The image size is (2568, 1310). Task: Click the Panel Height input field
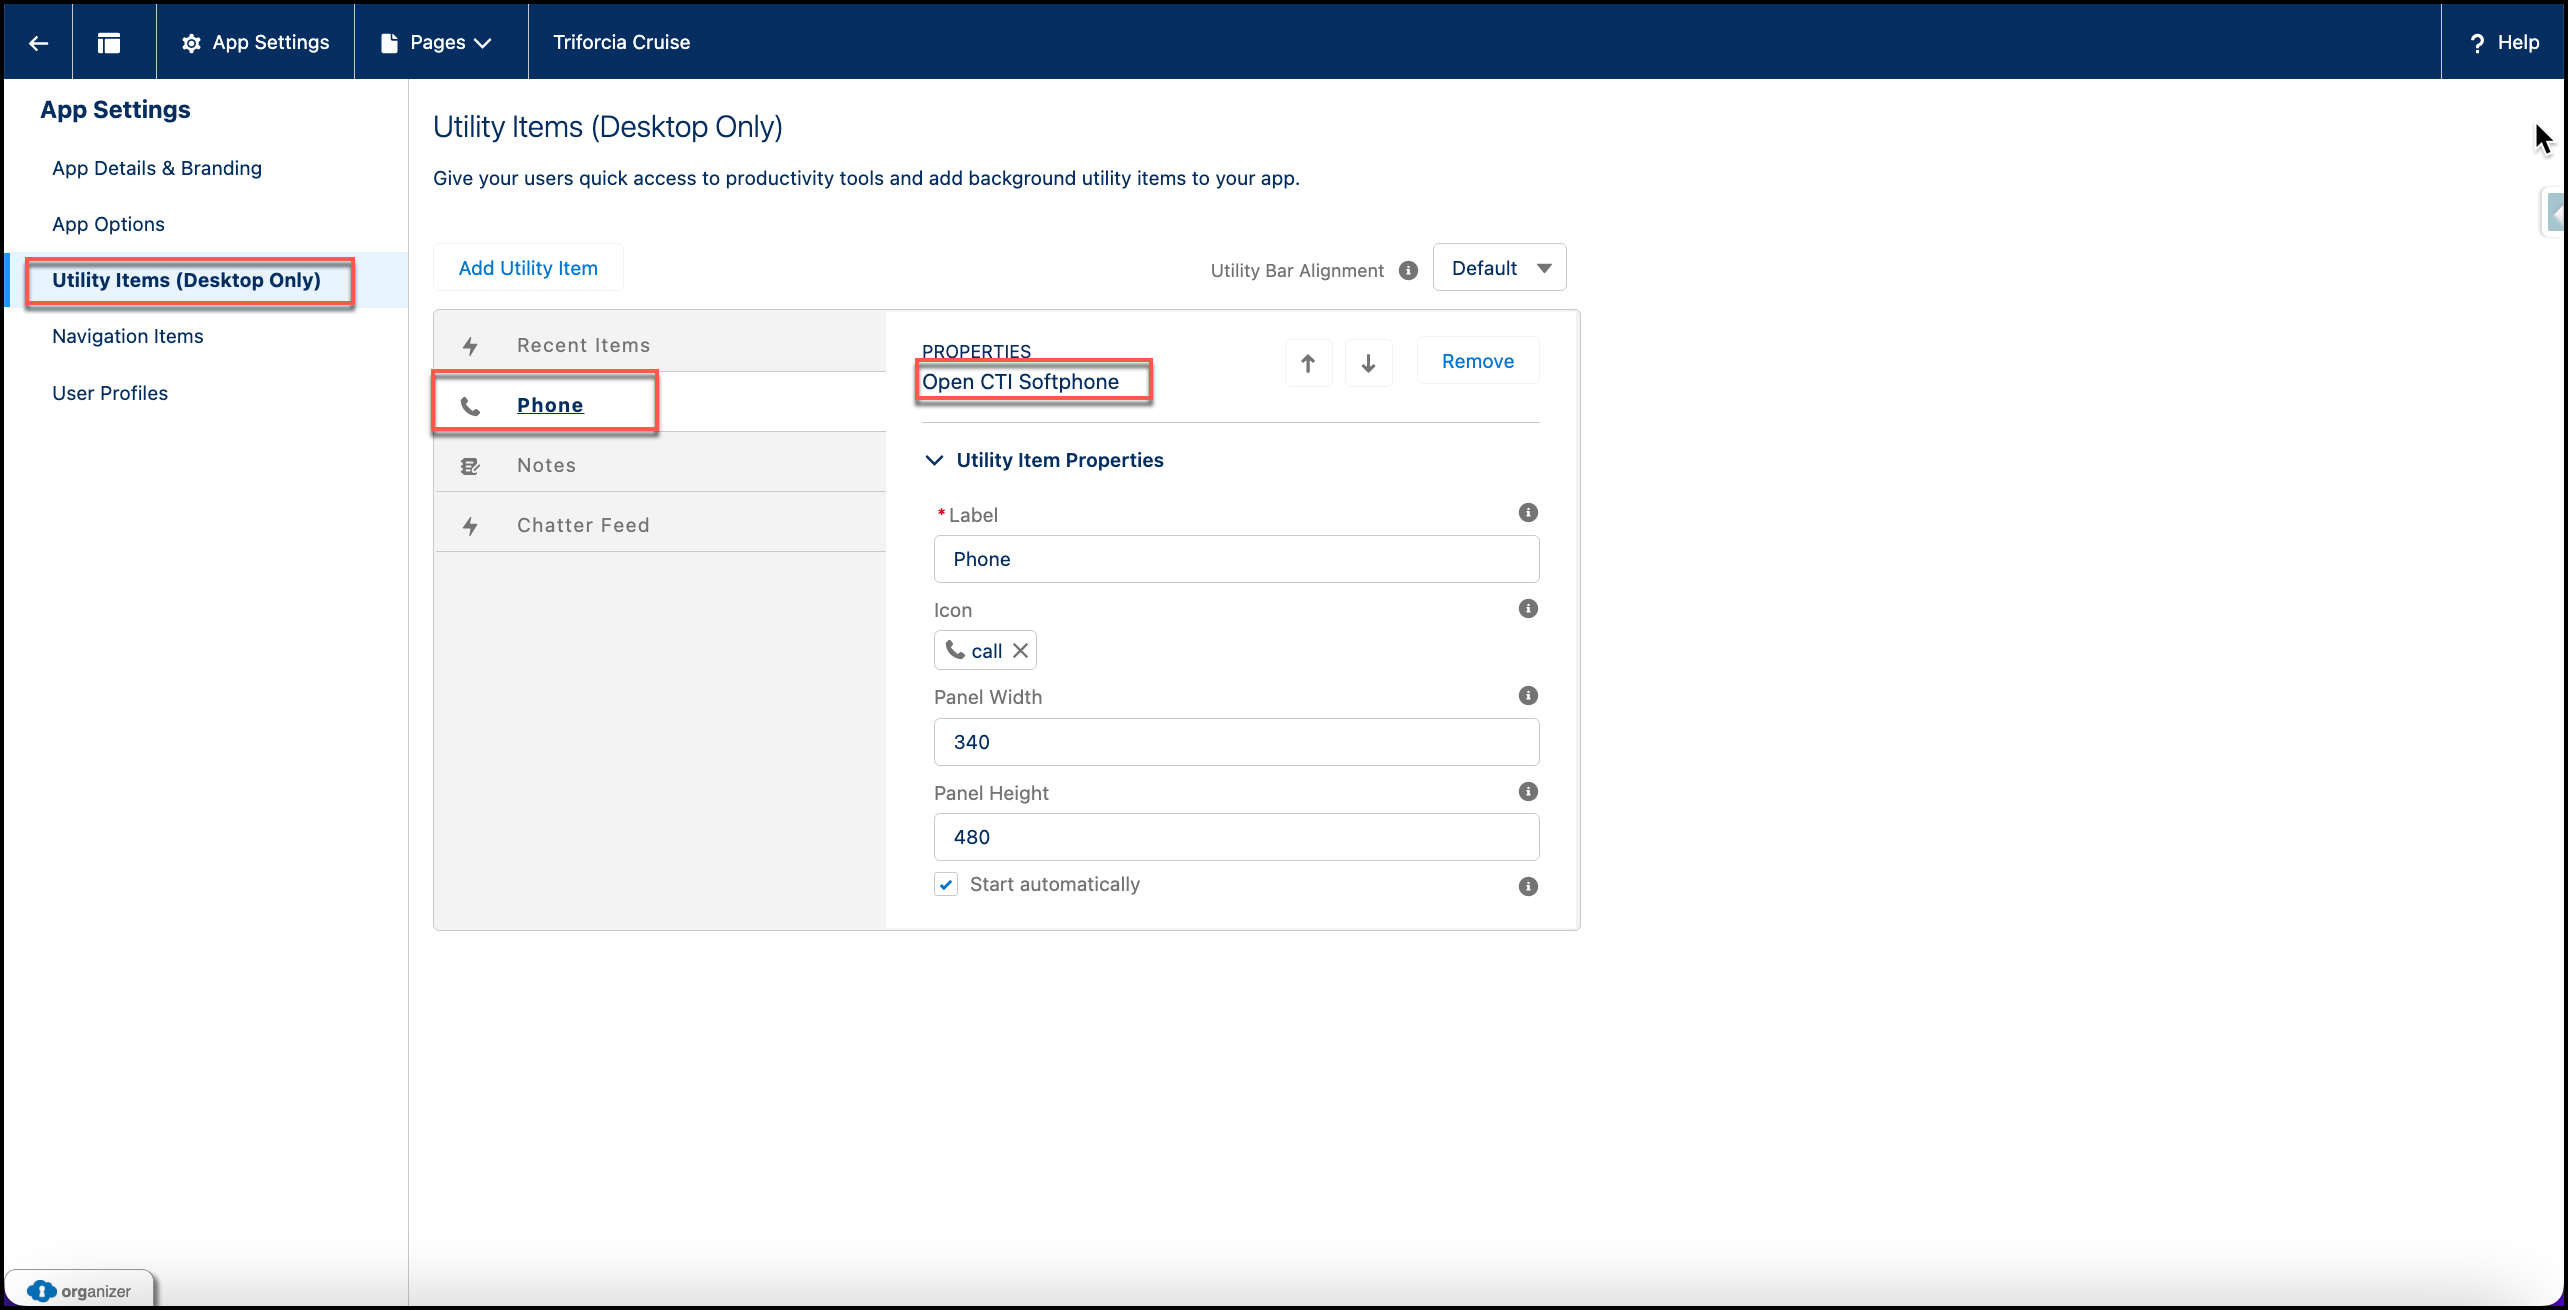pyautogui.click(x=1236, y=837)
